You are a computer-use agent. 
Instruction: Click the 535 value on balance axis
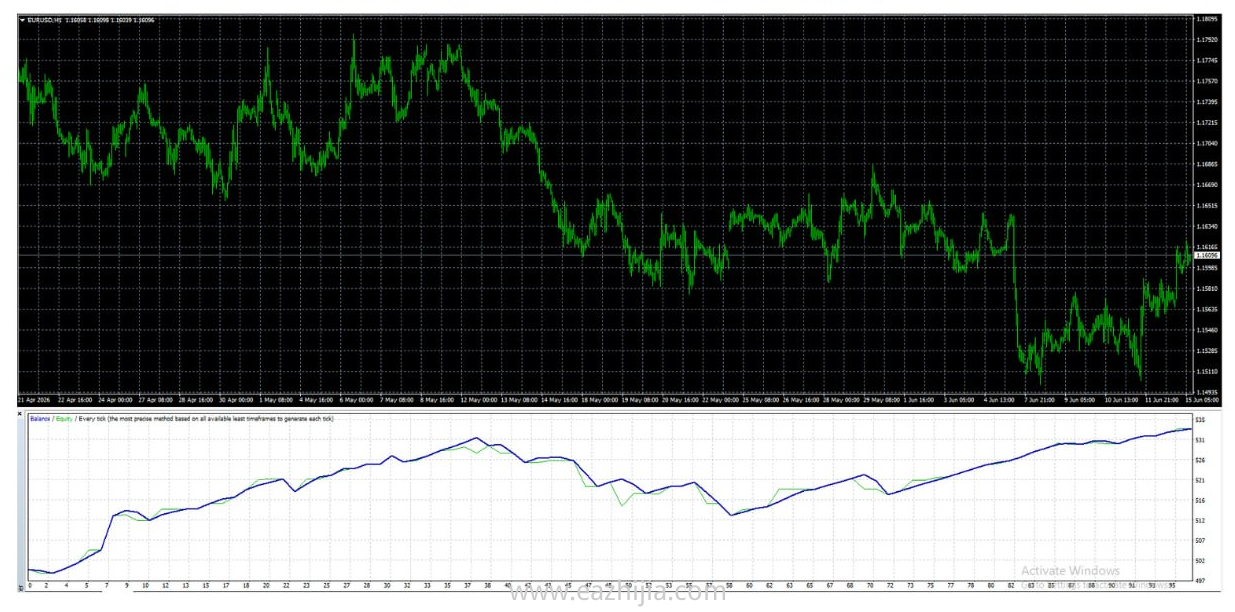(x=1201, y=420)
